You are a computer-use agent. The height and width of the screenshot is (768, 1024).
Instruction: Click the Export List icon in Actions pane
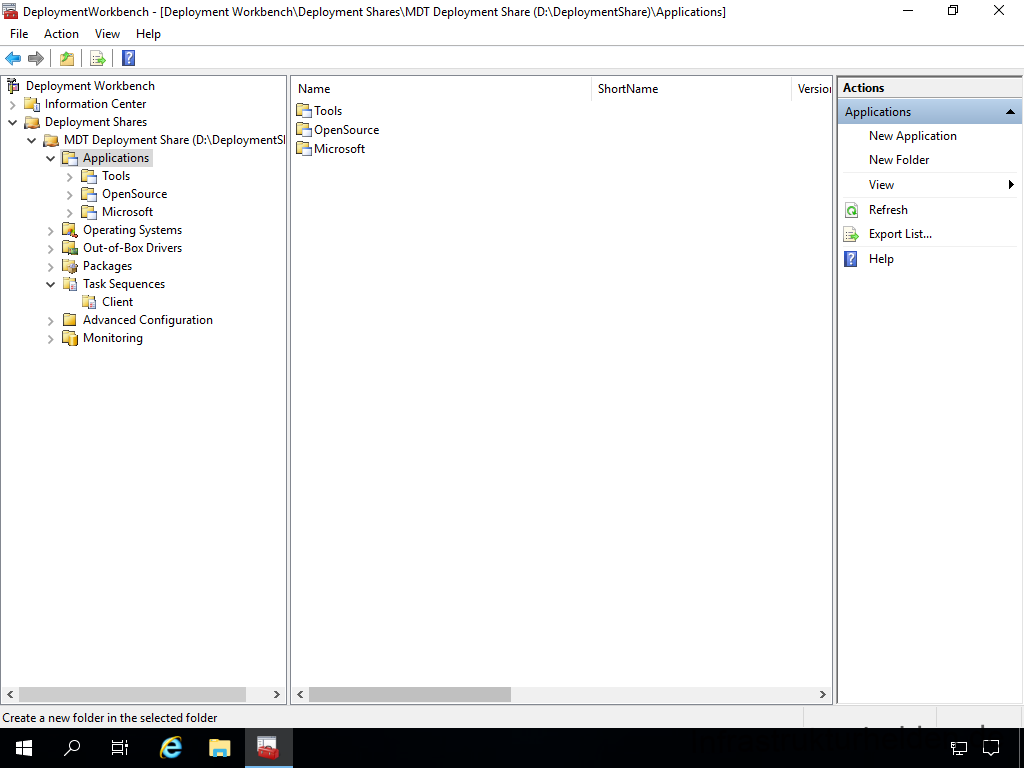click(852, 234)
